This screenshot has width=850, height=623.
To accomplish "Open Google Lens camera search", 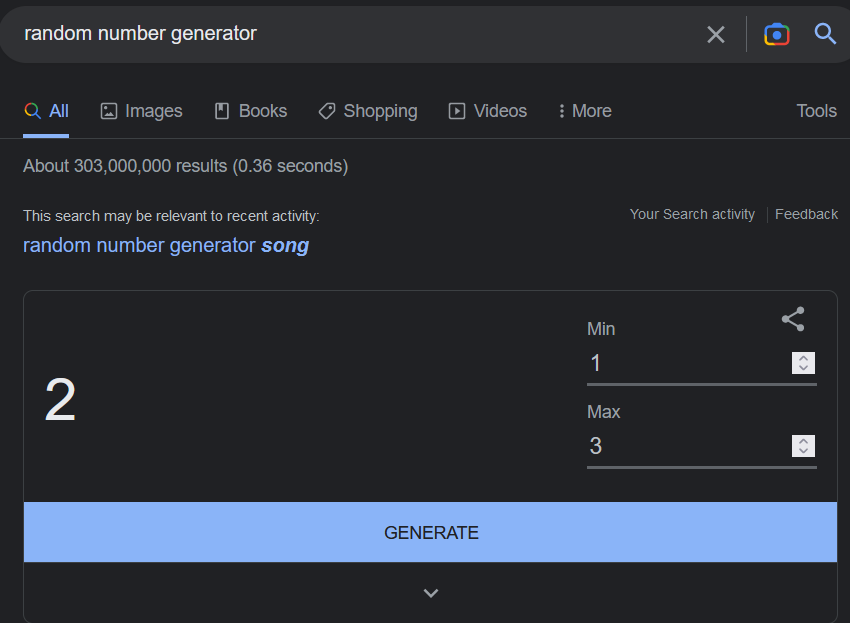I will click(x=776, y=34).
